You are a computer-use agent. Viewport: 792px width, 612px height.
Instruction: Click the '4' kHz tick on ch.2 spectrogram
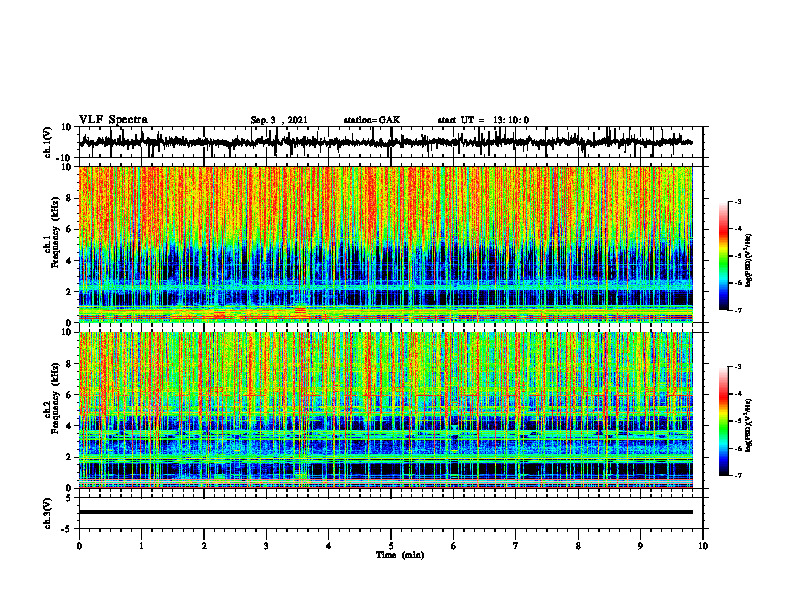pyautogui.click(x=69, y=426)
